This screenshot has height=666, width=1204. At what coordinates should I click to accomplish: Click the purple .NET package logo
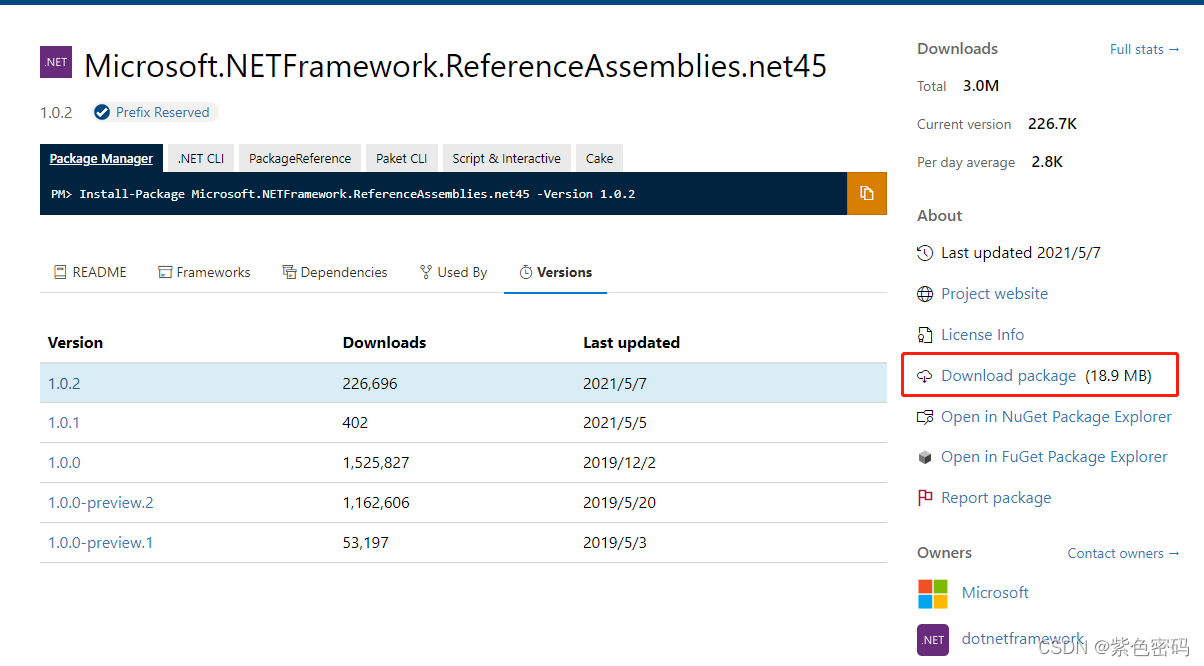point(55,62)
